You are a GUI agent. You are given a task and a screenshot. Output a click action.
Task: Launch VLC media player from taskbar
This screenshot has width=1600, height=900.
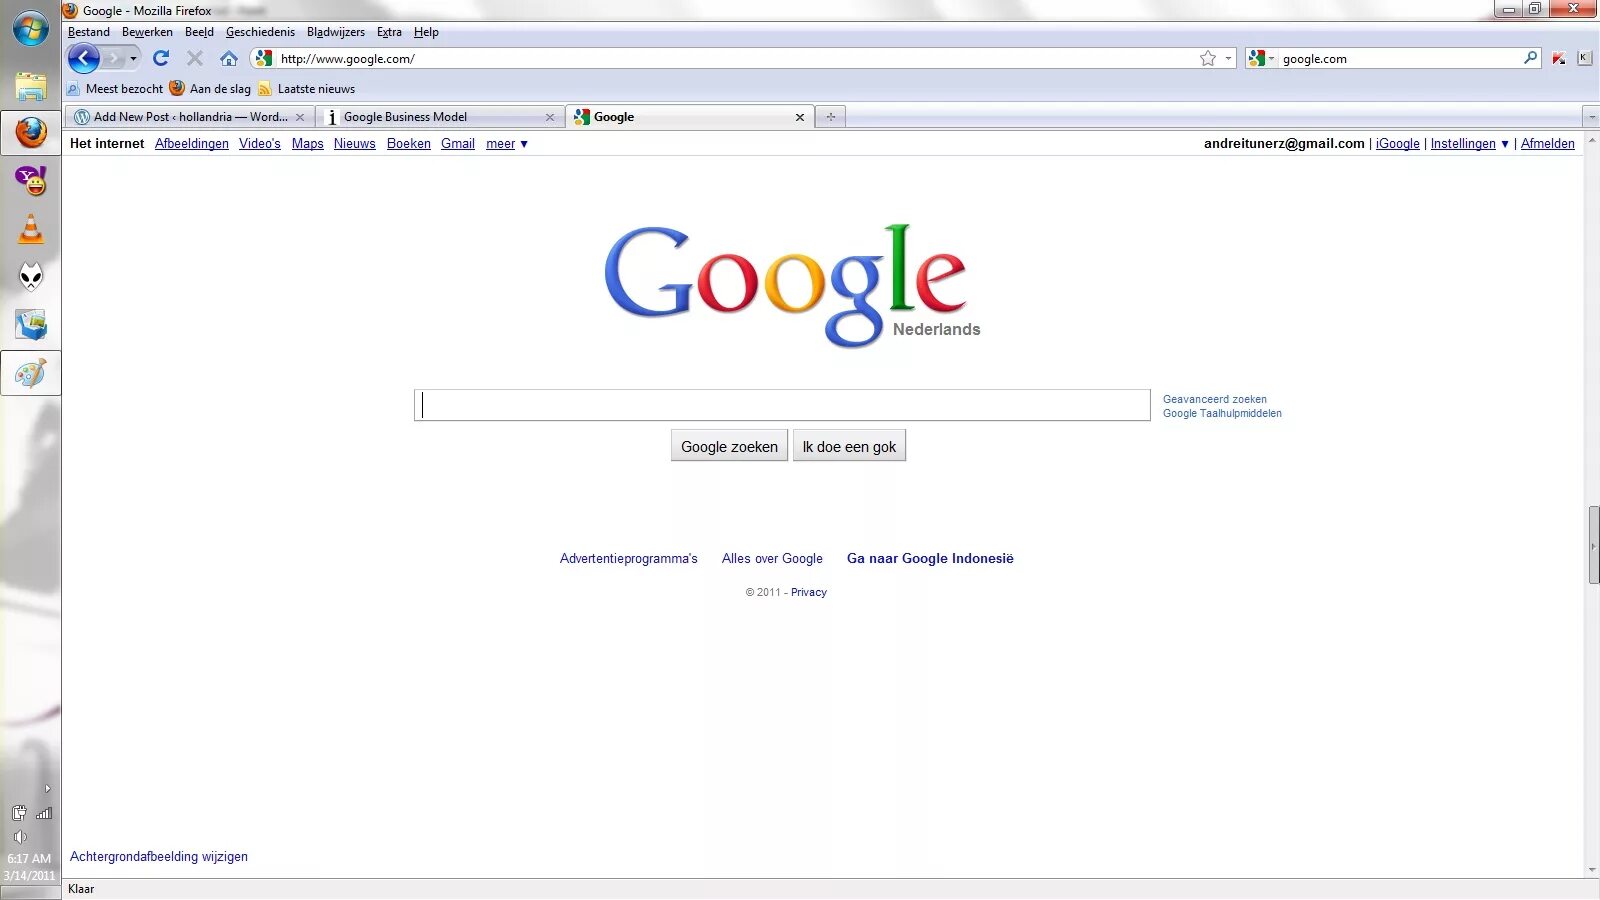(x=31, y=229)
